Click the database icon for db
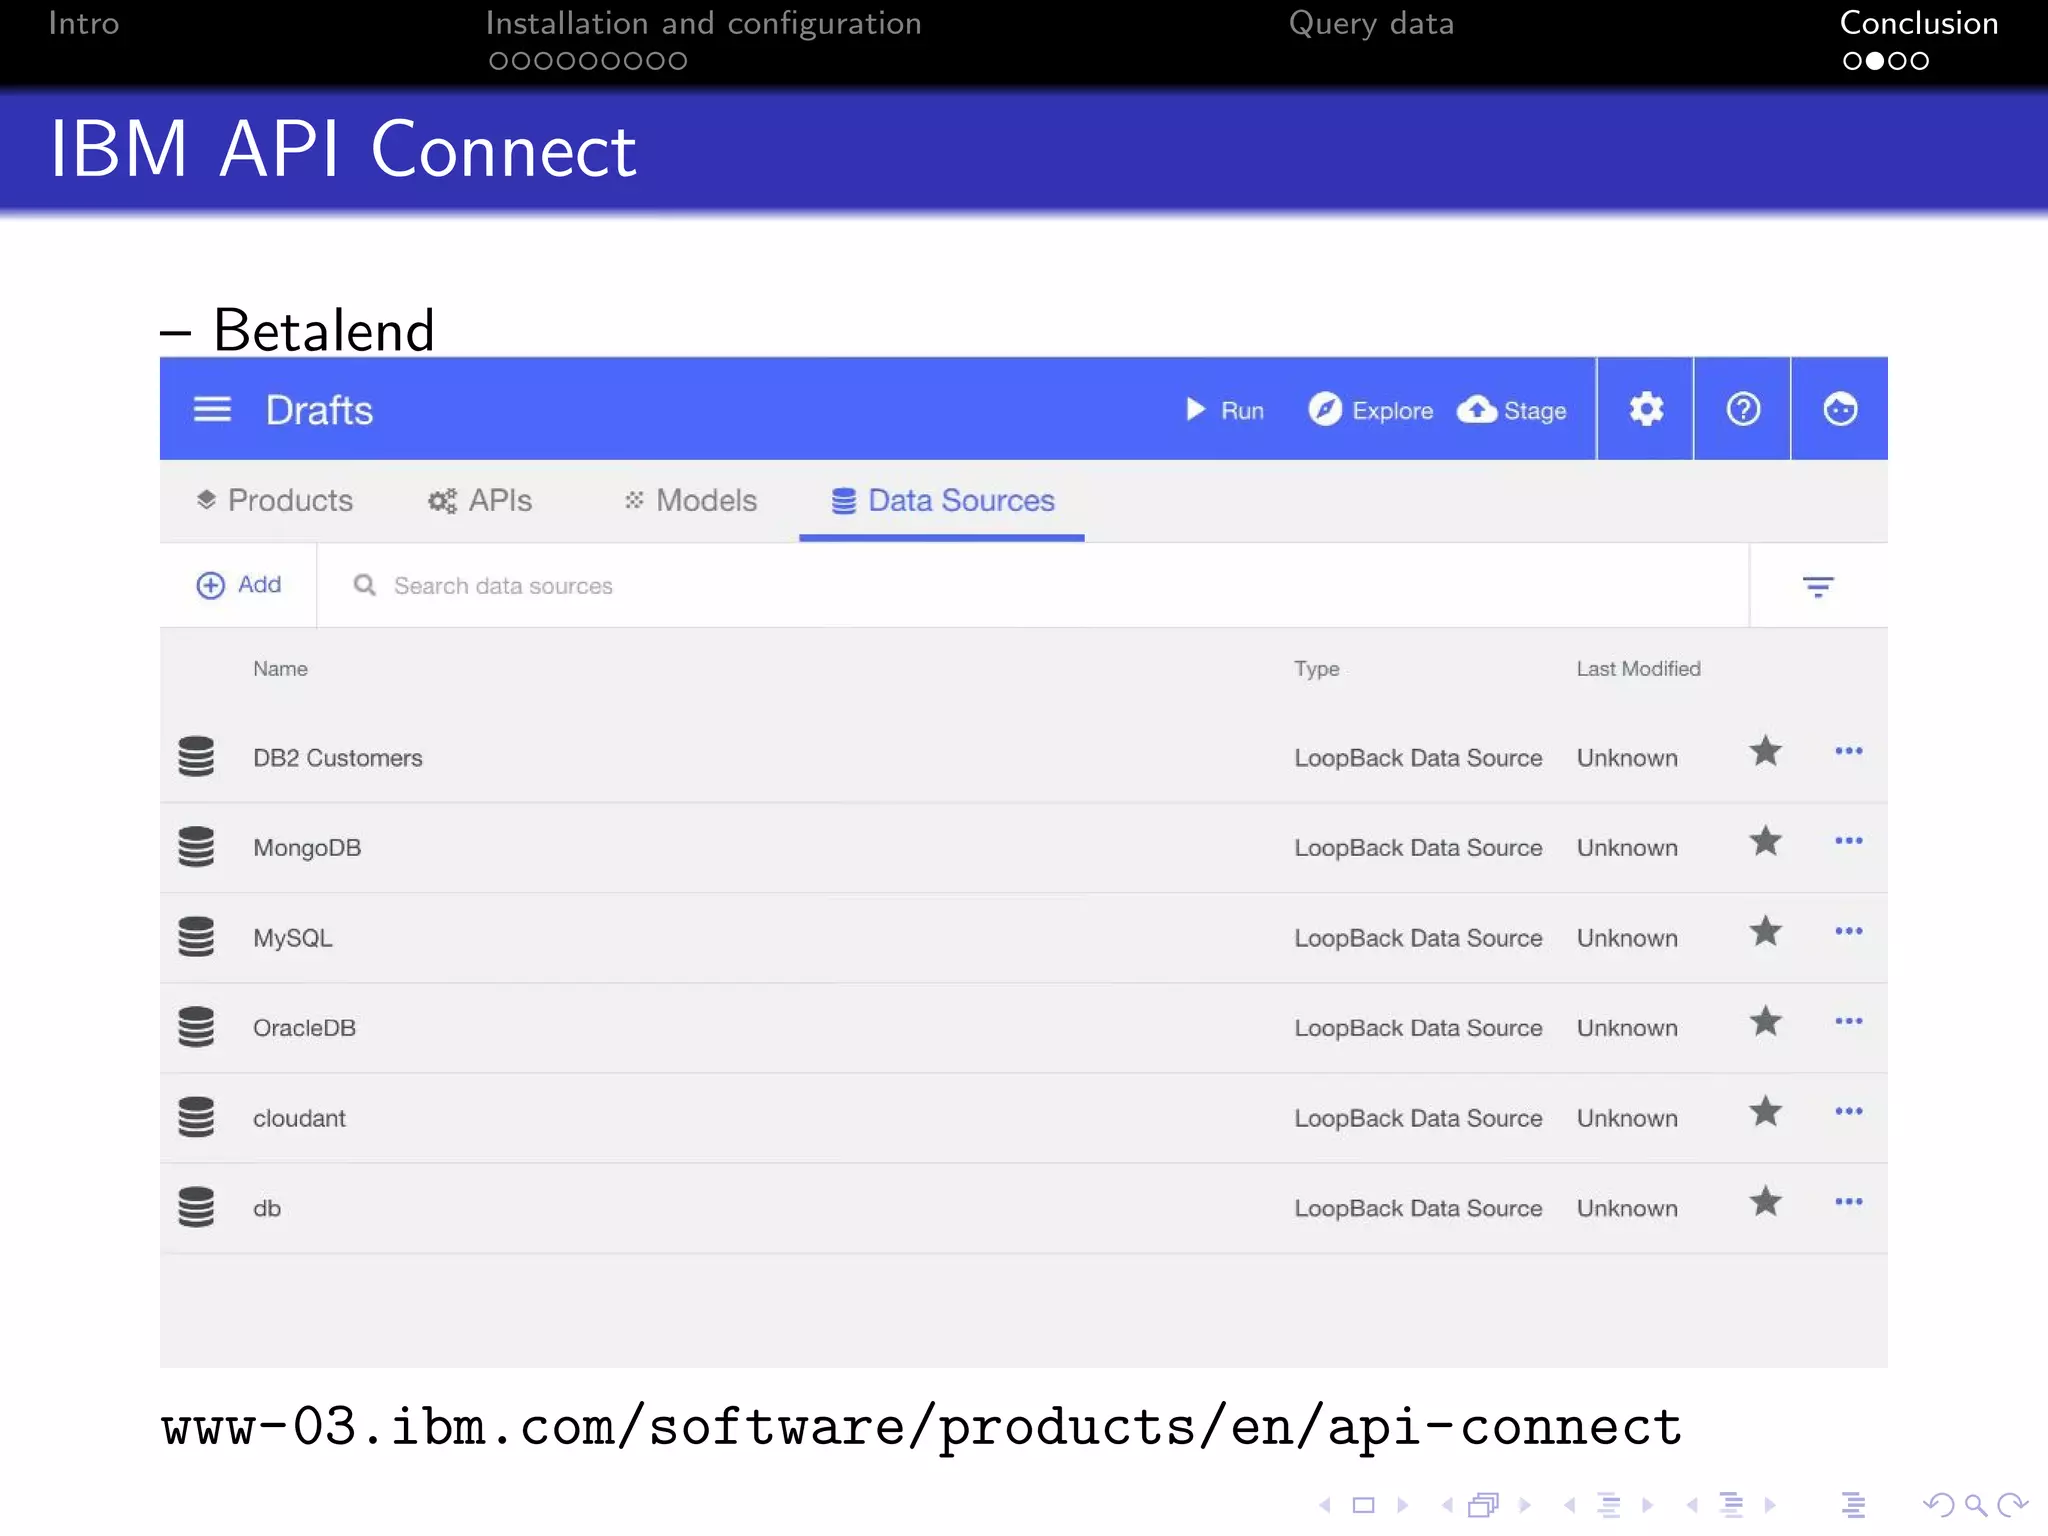The image size is (2048, 1536). click(196, 1206)
